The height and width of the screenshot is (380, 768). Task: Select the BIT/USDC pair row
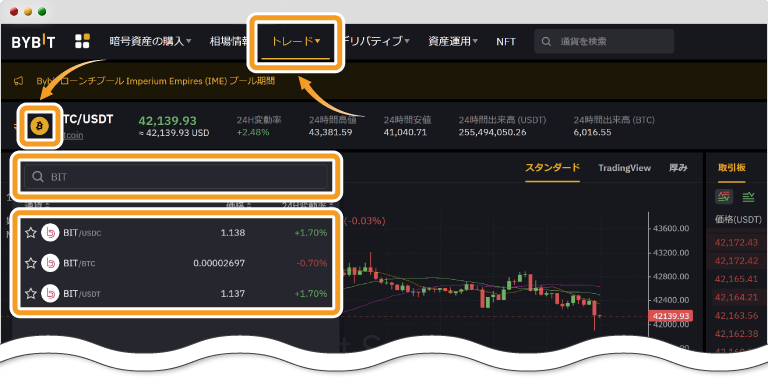tap(176, 233)
